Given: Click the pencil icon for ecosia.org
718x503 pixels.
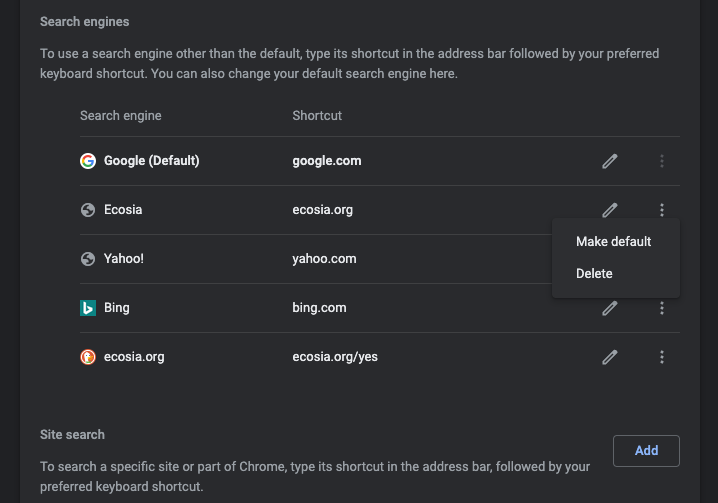Looking at the screenshot, I should tap(610, 357).
